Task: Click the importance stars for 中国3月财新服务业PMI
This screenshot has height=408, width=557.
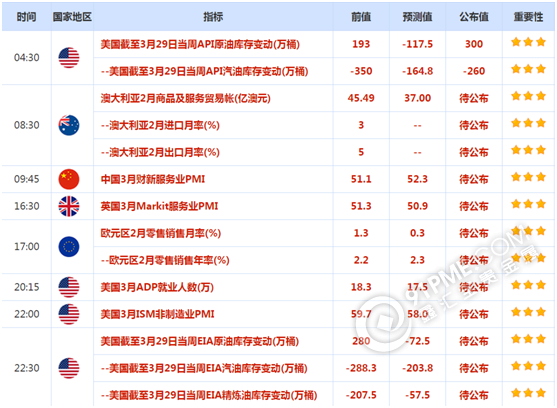Action: tap(528, 177)
